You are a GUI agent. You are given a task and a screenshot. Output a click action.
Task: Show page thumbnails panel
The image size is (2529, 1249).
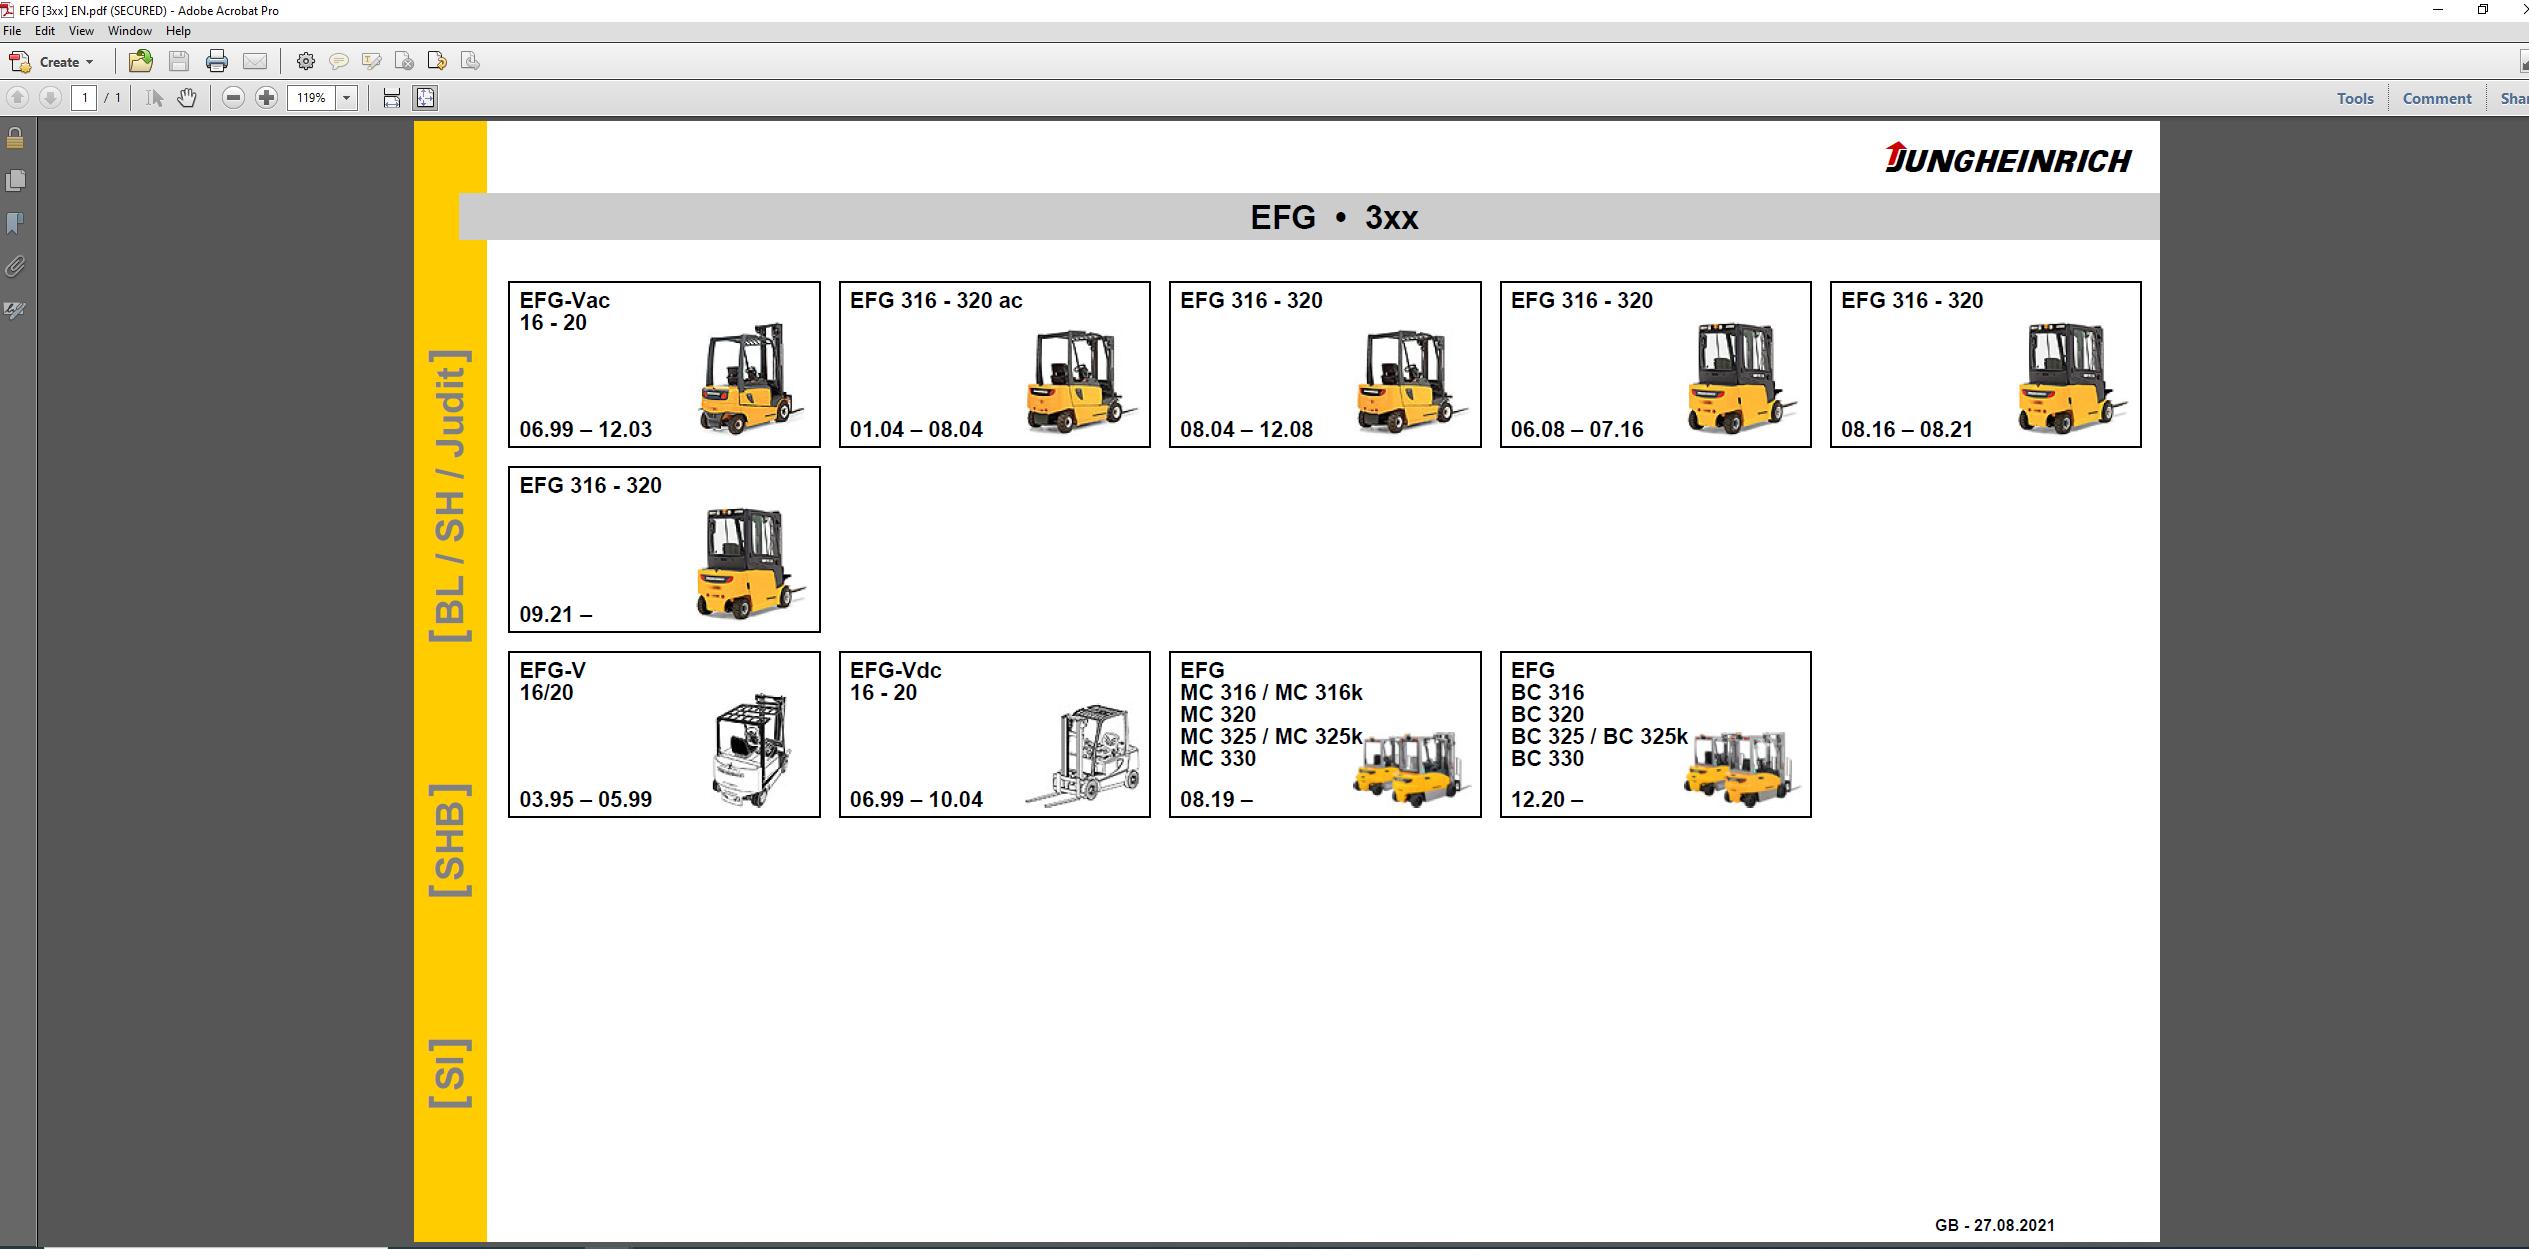pyautogui.click(x=15, y=181)
